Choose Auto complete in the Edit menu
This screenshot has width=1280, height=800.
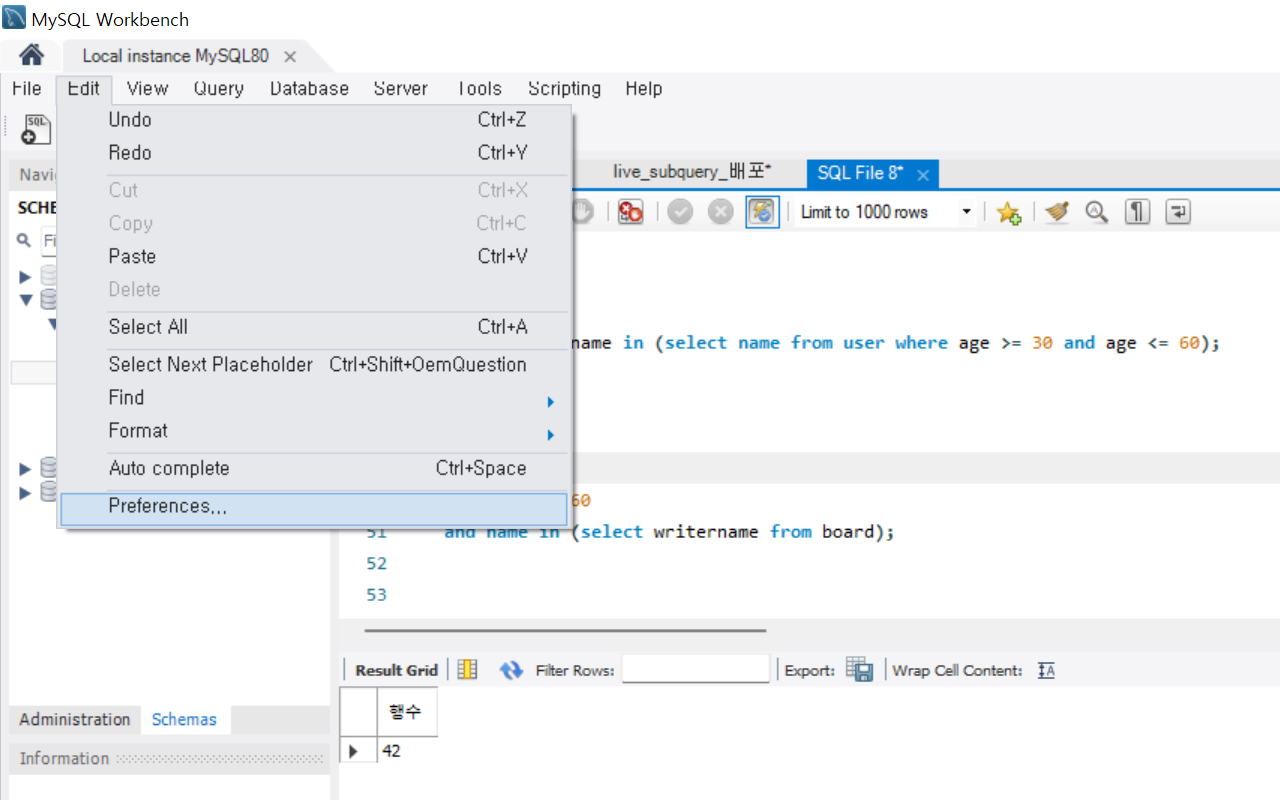314,468
